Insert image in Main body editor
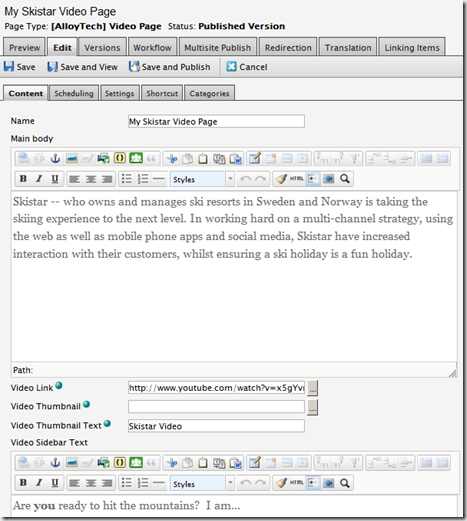Screen dimensions: 467x521 click(72, 158)
